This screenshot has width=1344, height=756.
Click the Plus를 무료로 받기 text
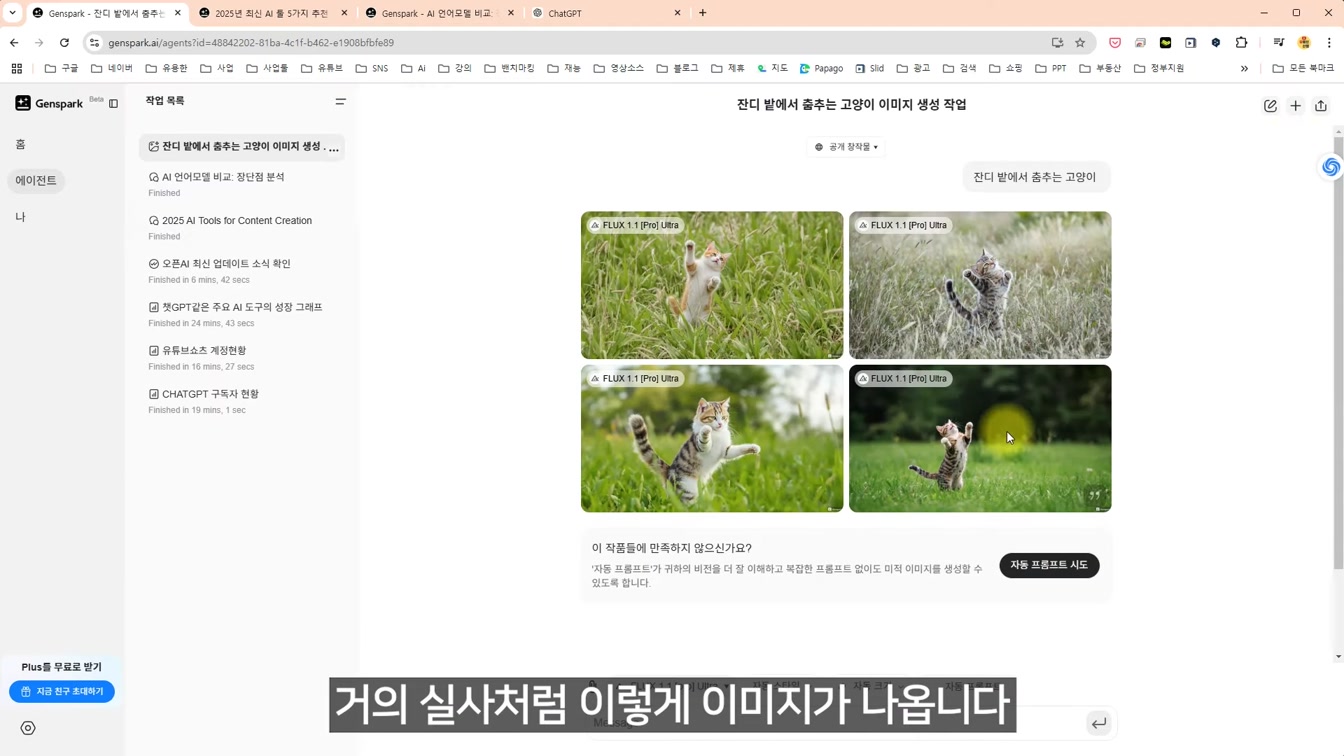tap(61, 667)
